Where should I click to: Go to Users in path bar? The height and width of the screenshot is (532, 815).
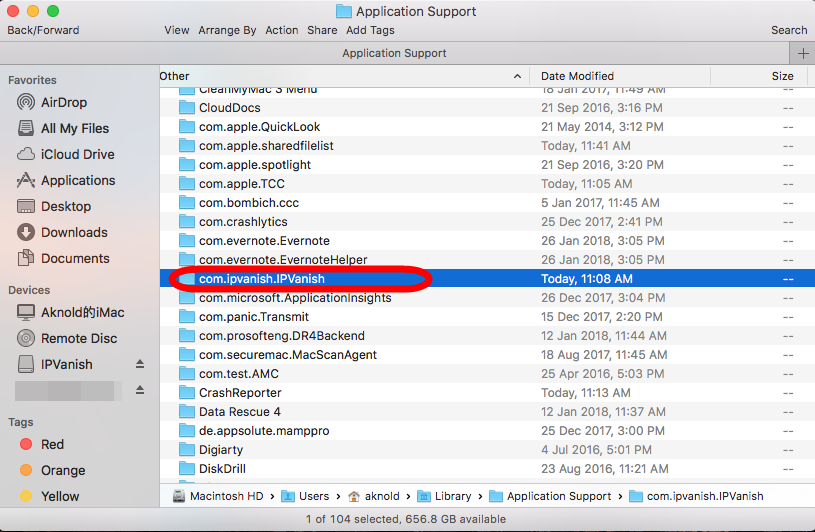click(x=306, y=496)
